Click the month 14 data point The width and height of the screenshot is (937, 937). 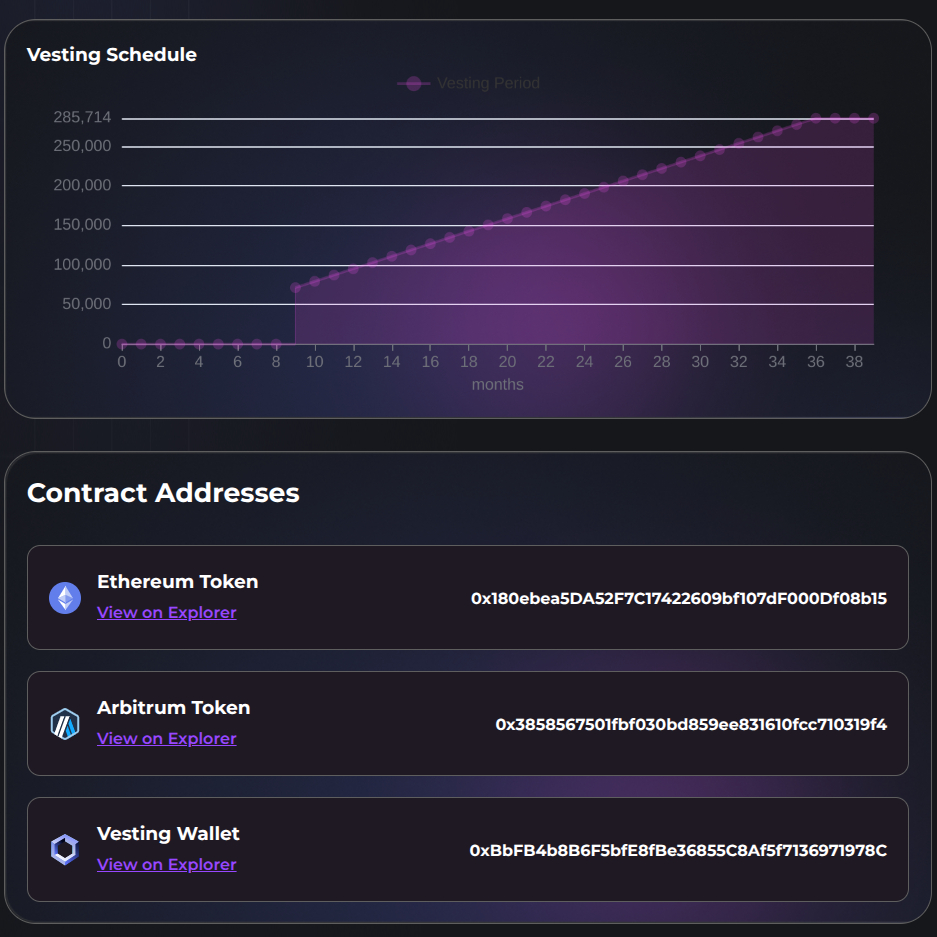(392, 257)
